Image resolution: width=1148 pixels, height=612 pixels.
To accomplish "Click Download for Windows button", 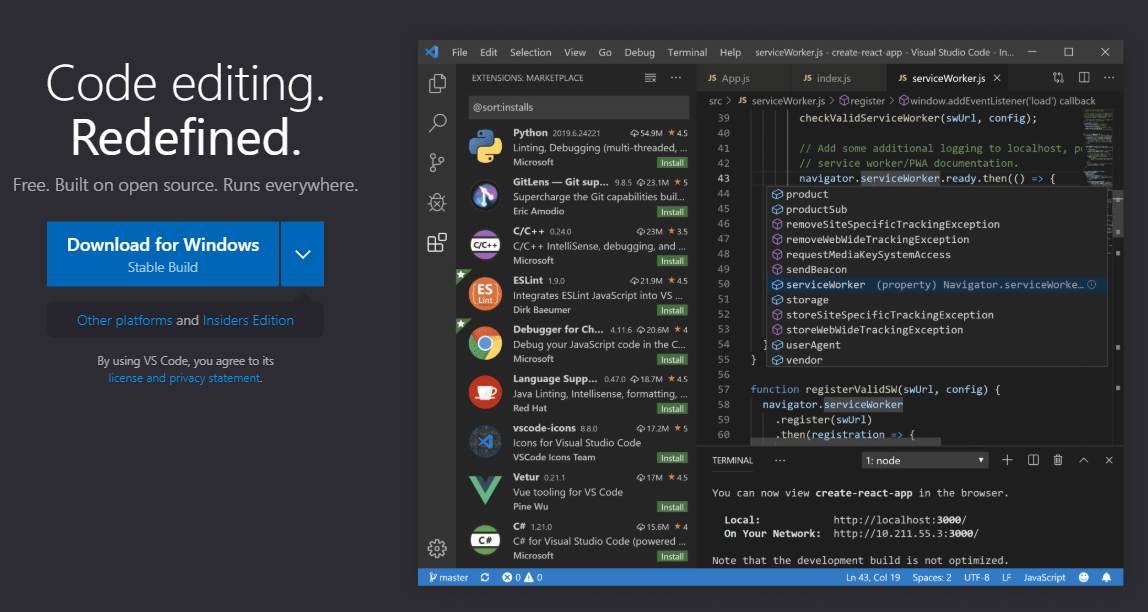I will [x=163, y=254].
